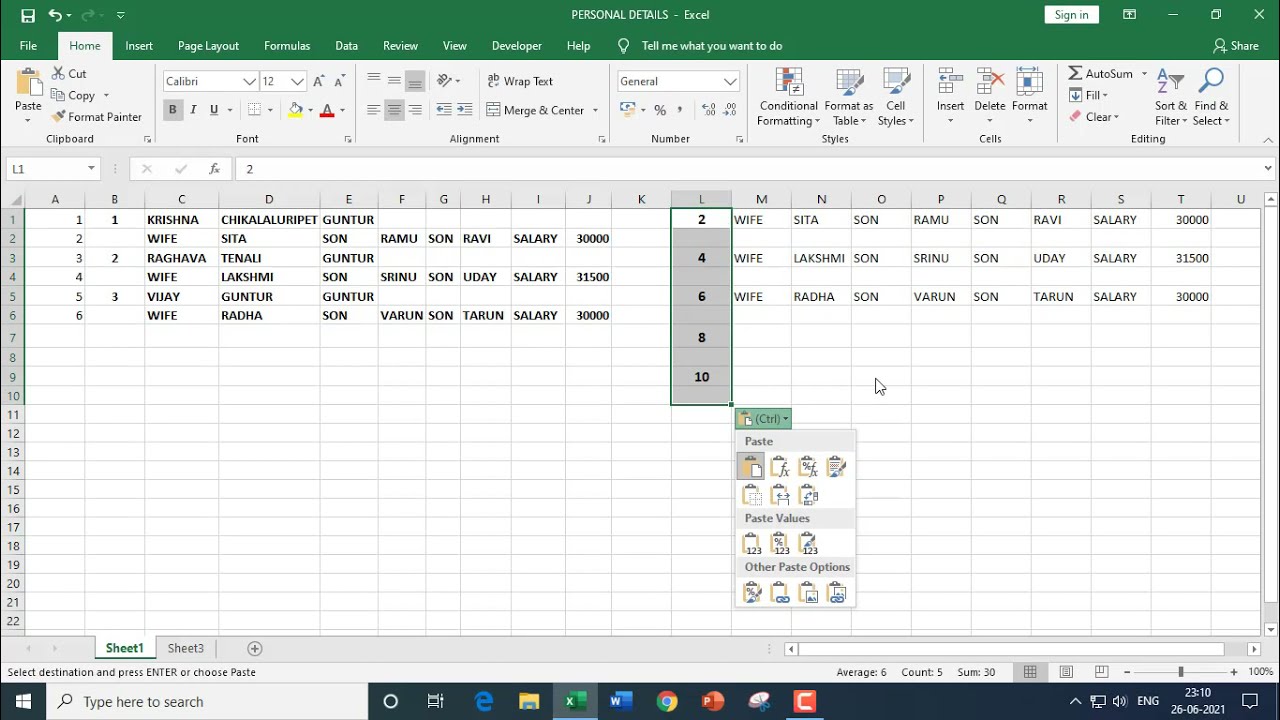1280x720 pixels.
Task: Choose Paste Formulas option in paste popup
Action: (x=780, y=466)
